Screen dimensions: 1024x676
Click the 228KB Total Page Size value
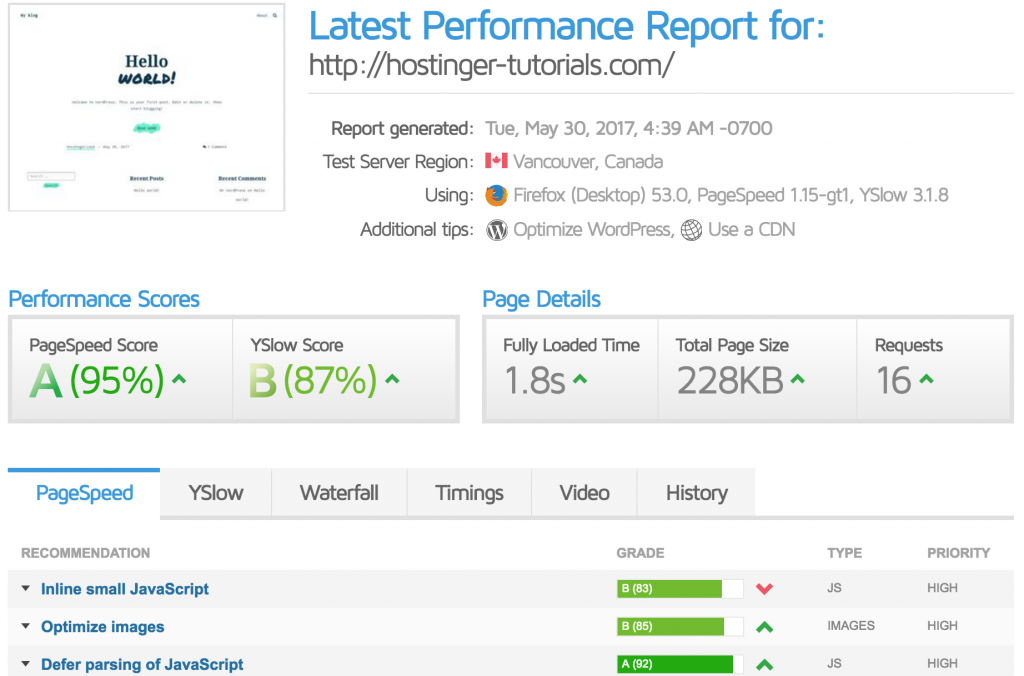click(x=729, y=380)
